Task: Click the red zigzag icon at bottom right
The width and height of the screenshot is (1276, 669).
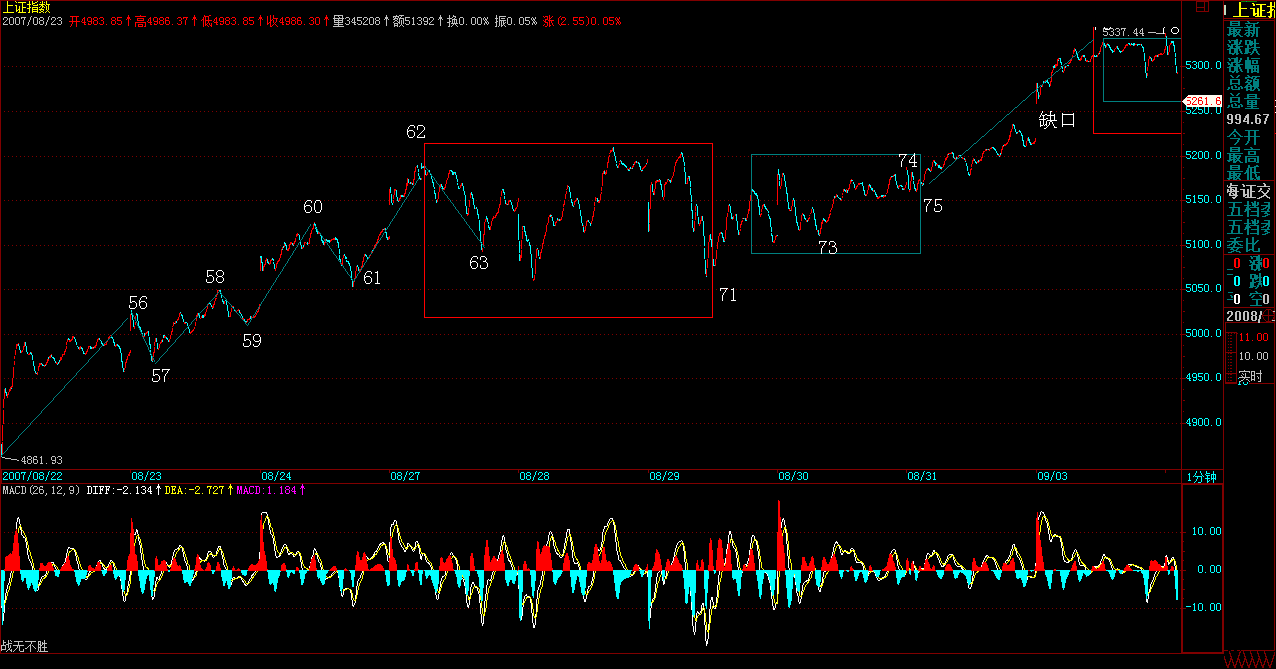Action: [1248, 660]
